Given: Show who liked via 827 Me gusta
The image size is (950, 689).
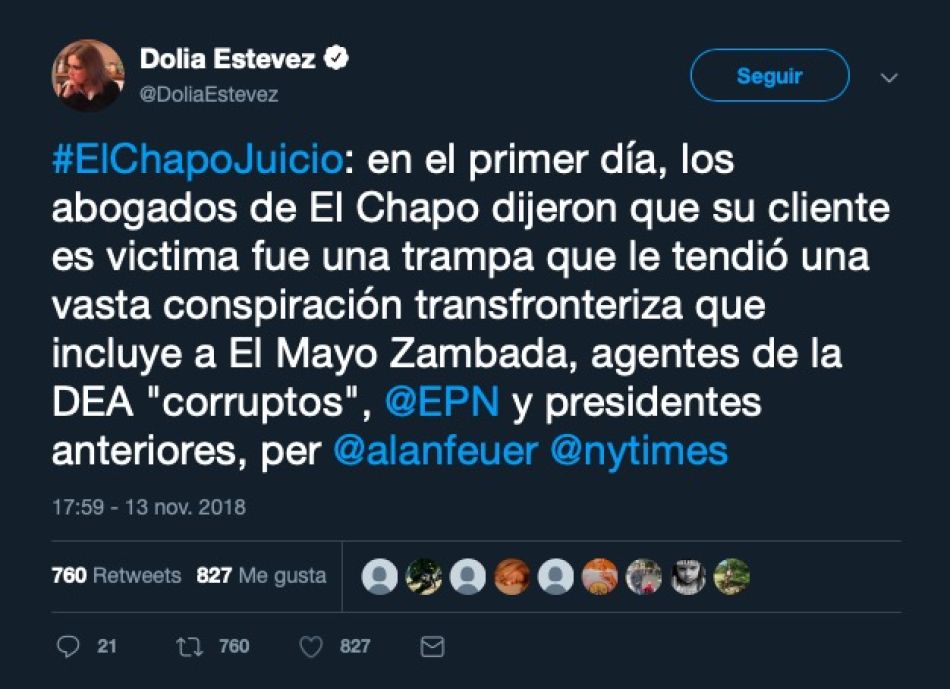Looking at the screenshot, I should point(261,575).
